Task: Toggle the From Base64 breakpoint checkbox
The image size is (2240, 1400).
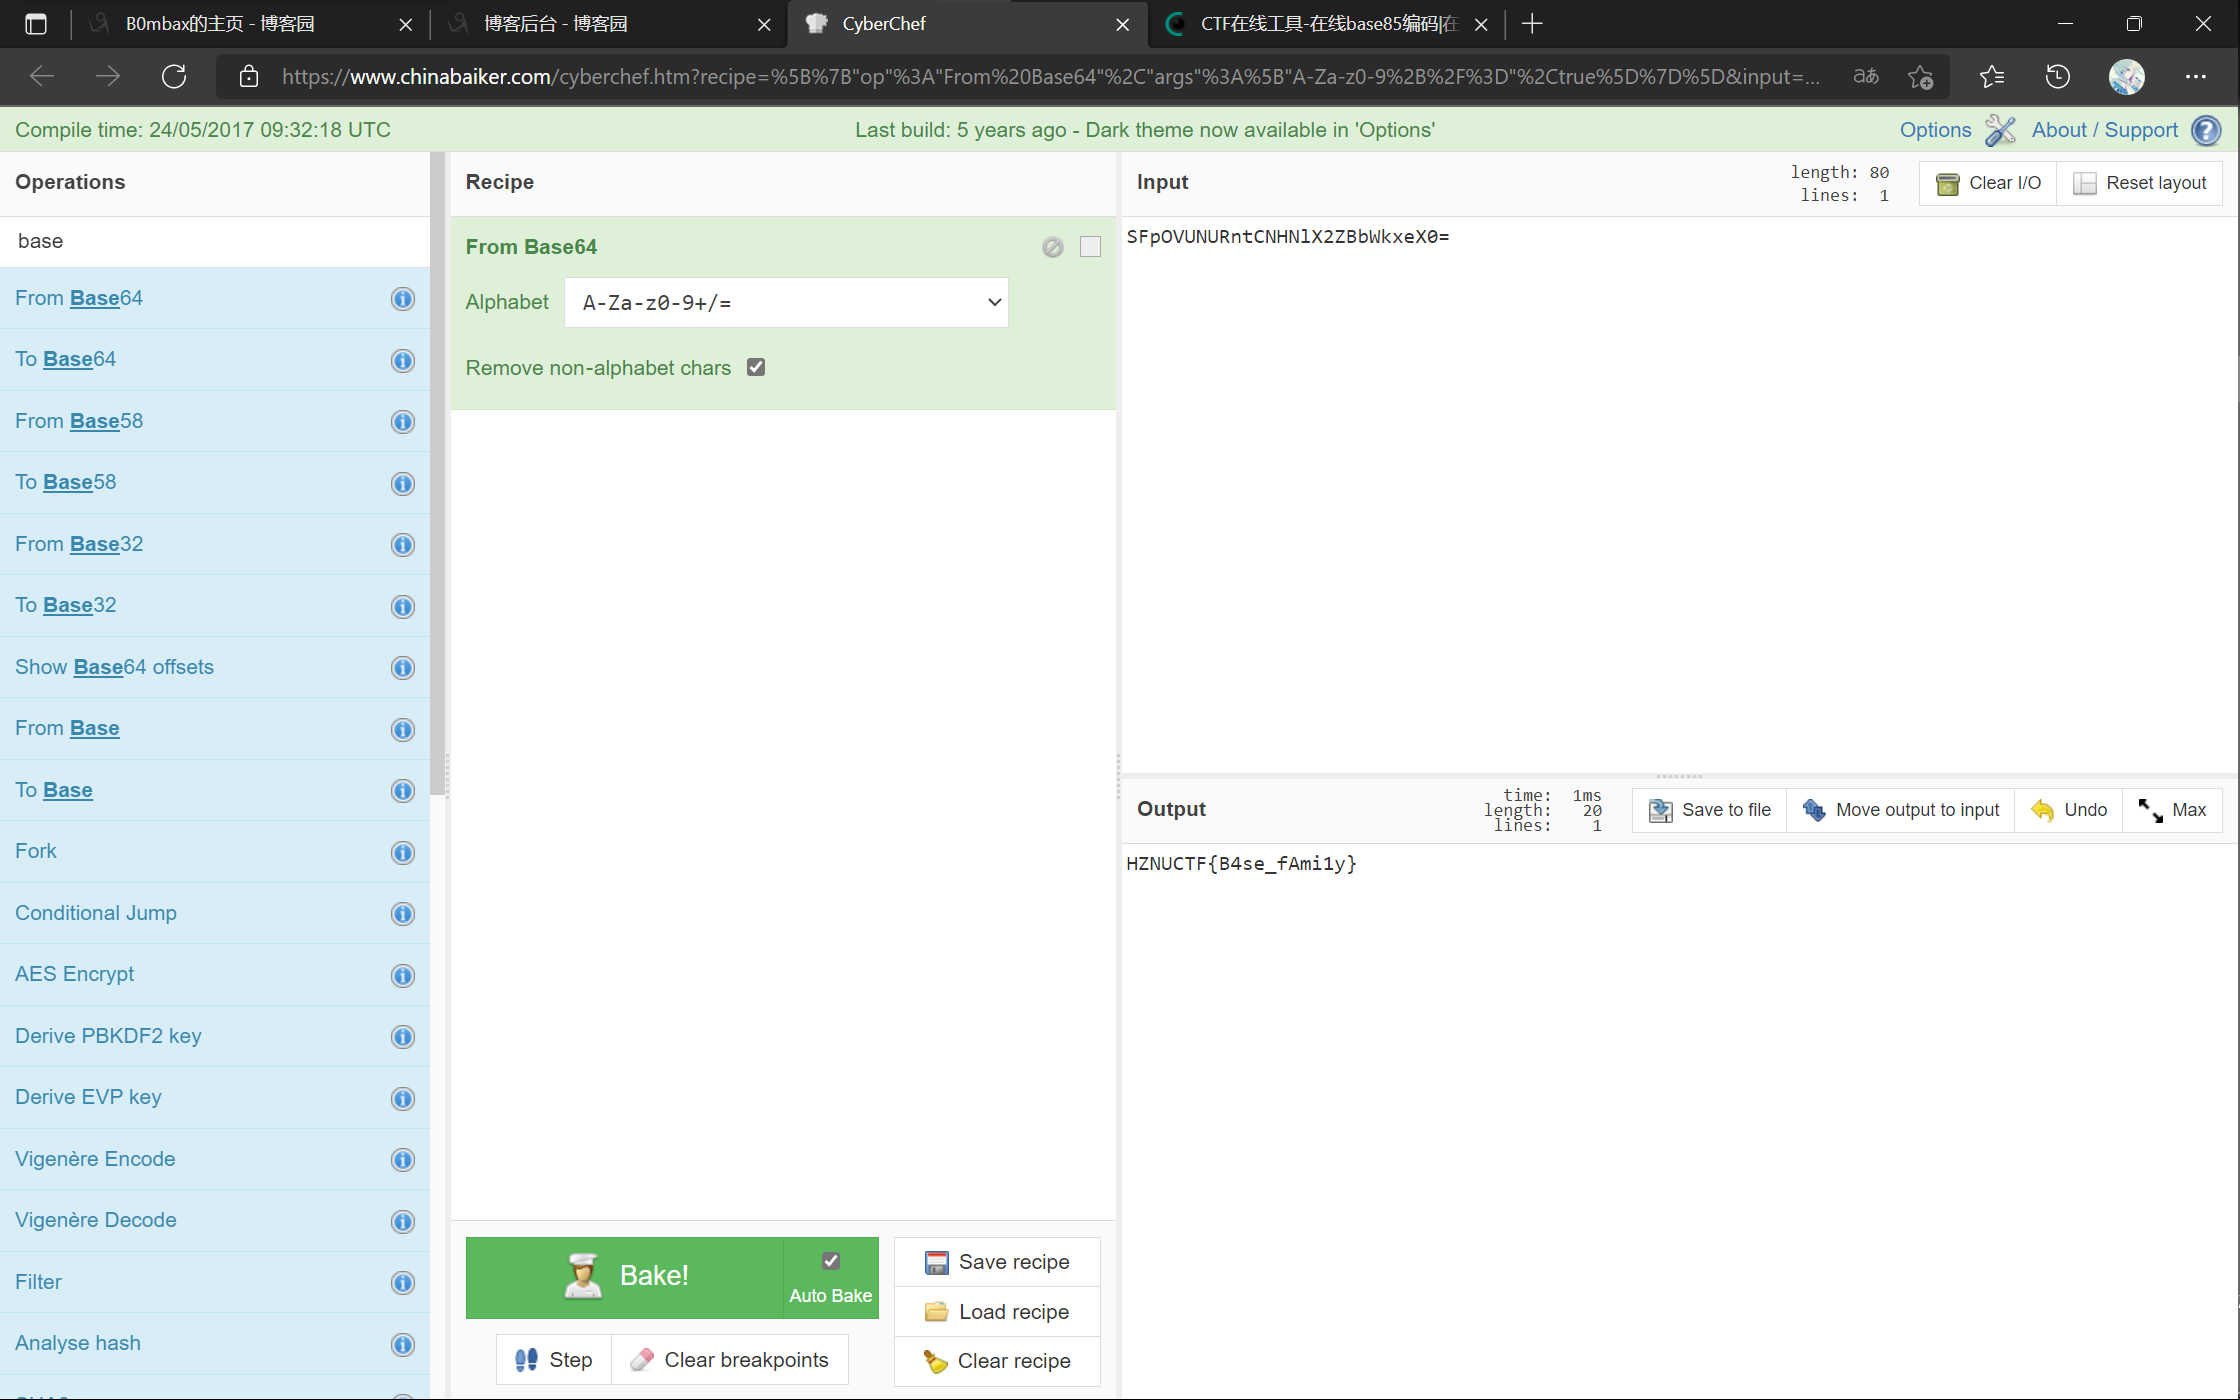Action: point(1090,247)
